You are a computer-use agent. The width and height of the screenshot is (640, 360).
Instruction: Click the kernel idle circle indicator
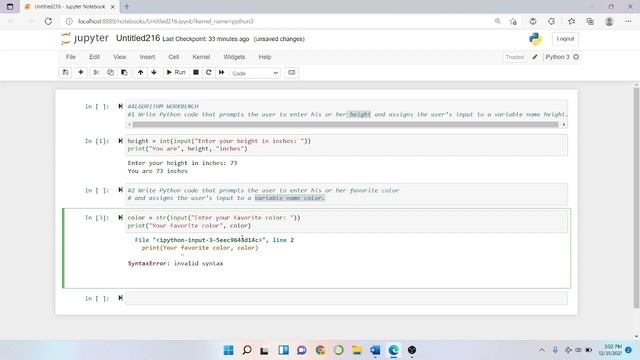576,57
